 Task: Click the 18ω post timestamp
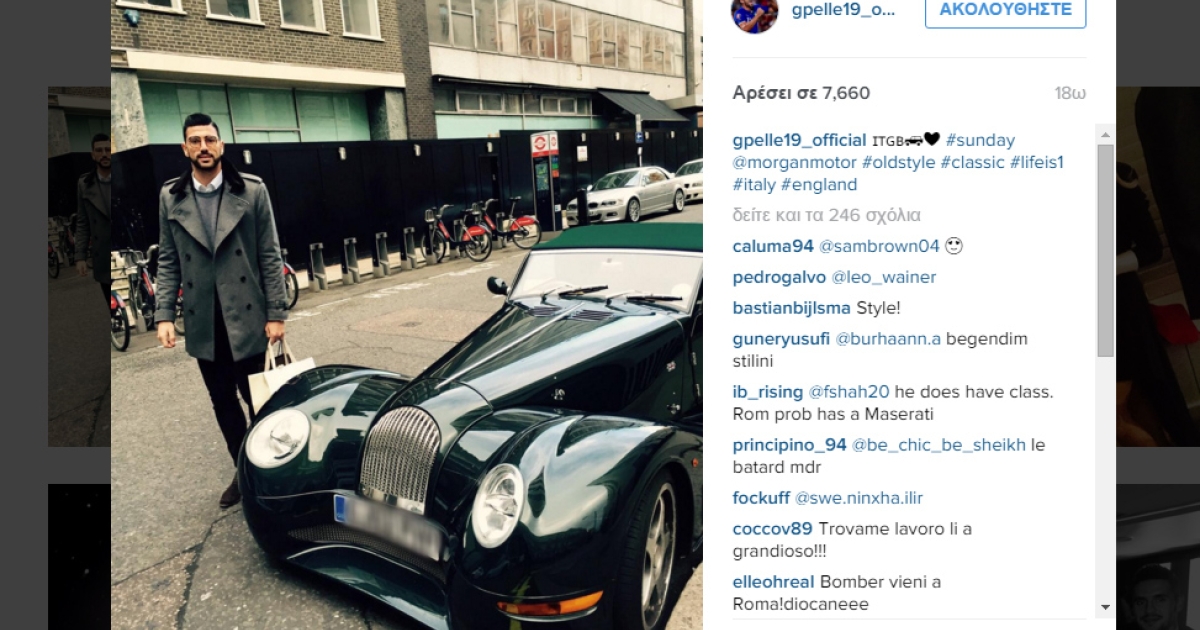(x=1070, y=93)
